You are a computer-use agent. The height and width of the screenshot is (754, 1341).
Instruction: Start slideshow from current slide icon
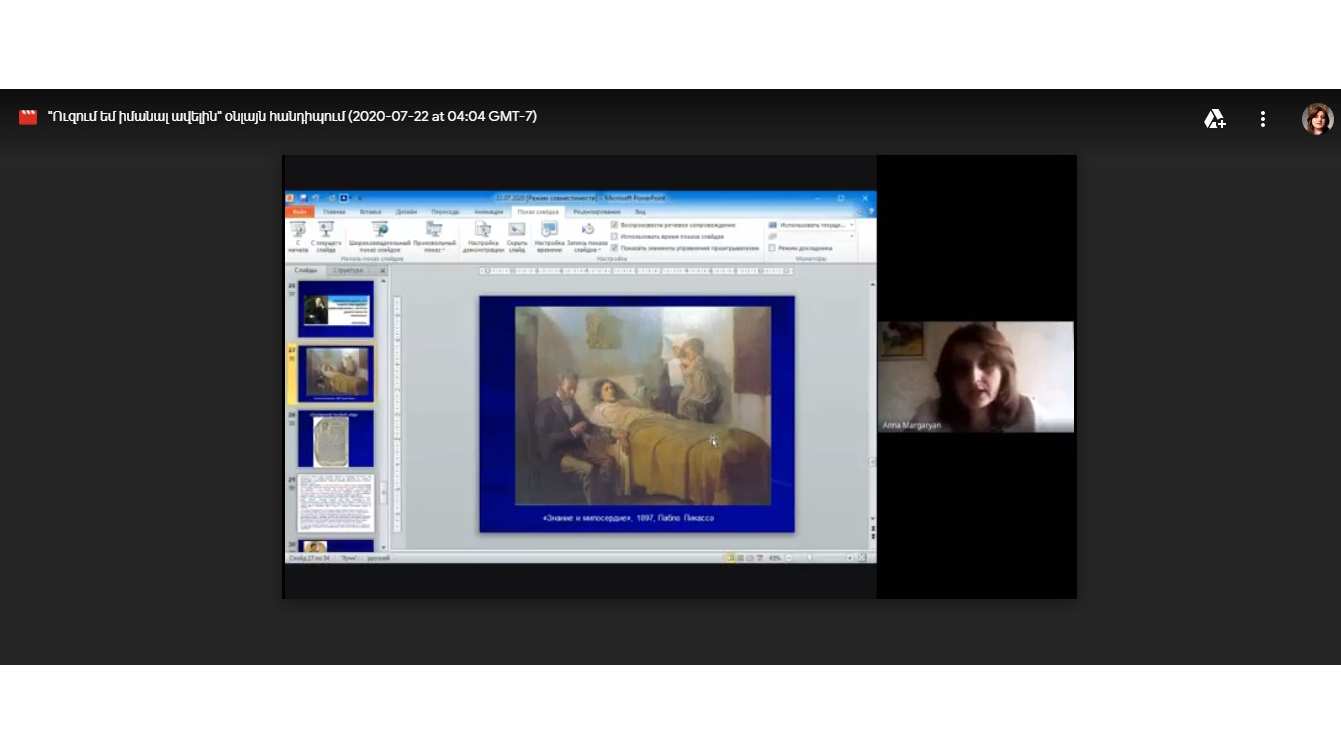[x=326, y=231]
